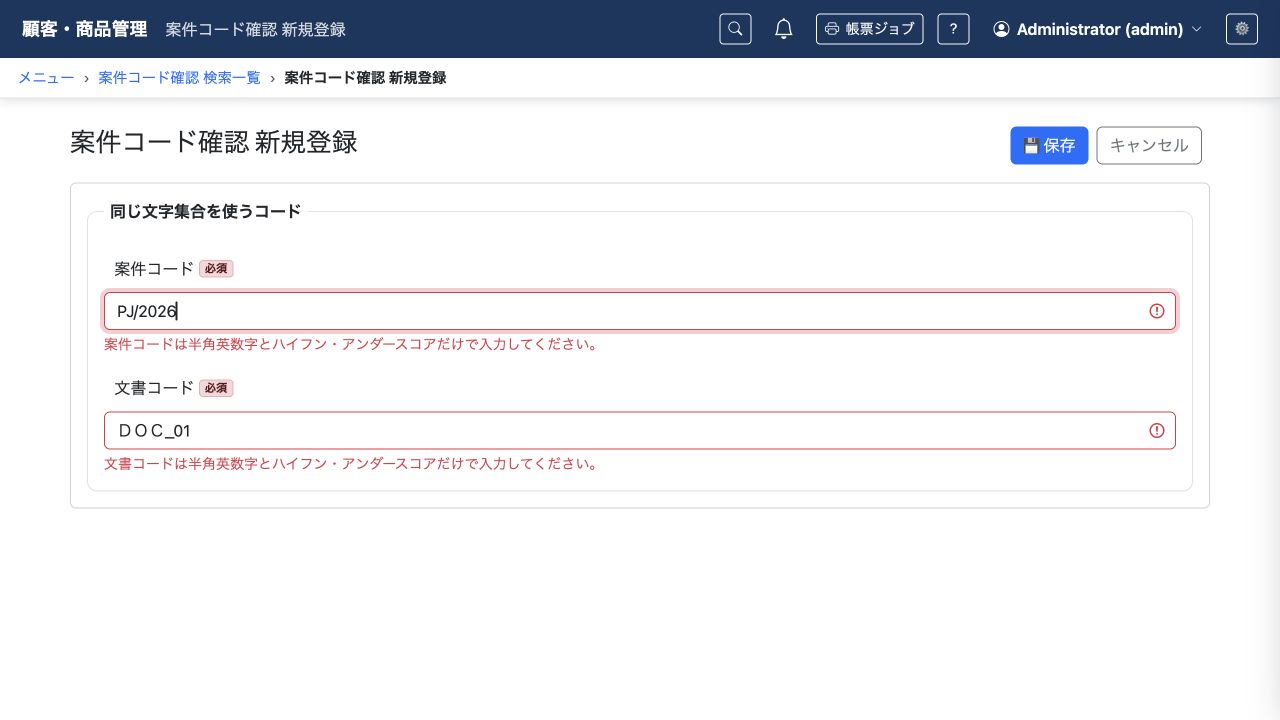Image resolution: width=1280 pixels, height=720 pixels.
Task: Click the 必須 badge next to 案件コード
Action: [x=216, y=269]
